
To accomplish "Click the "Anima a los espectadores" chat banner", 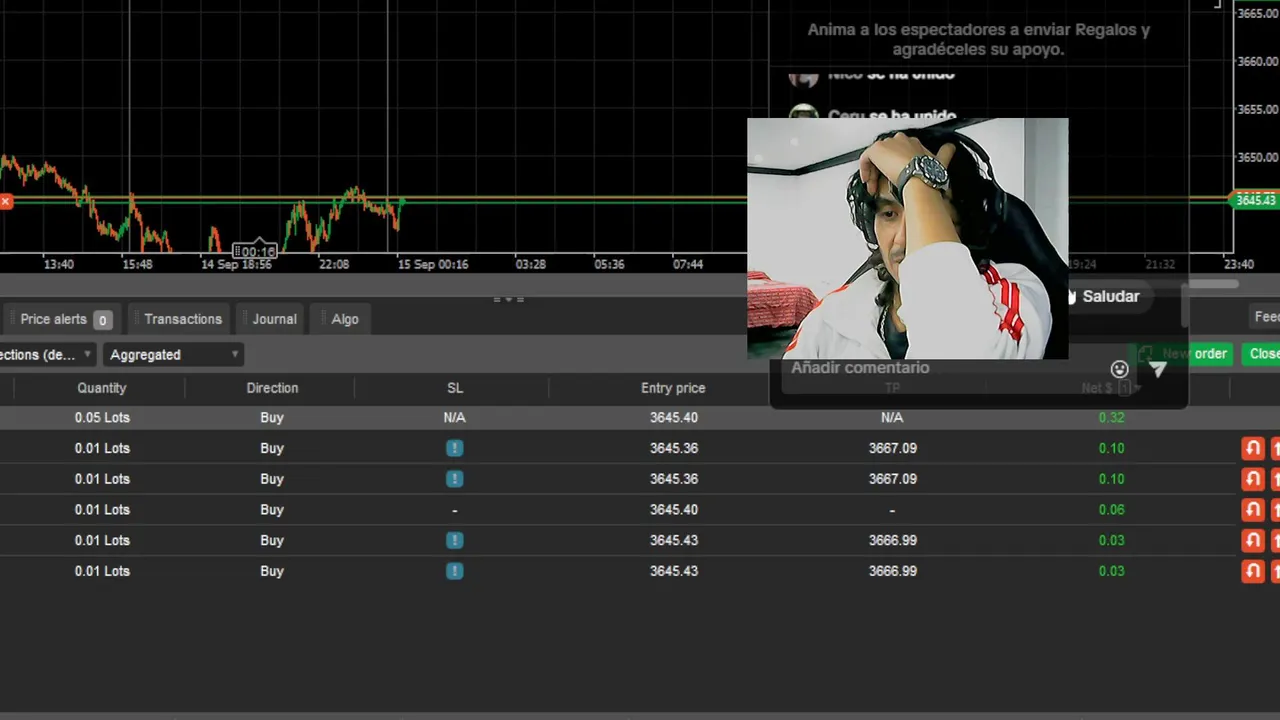I will pos(978,40).
